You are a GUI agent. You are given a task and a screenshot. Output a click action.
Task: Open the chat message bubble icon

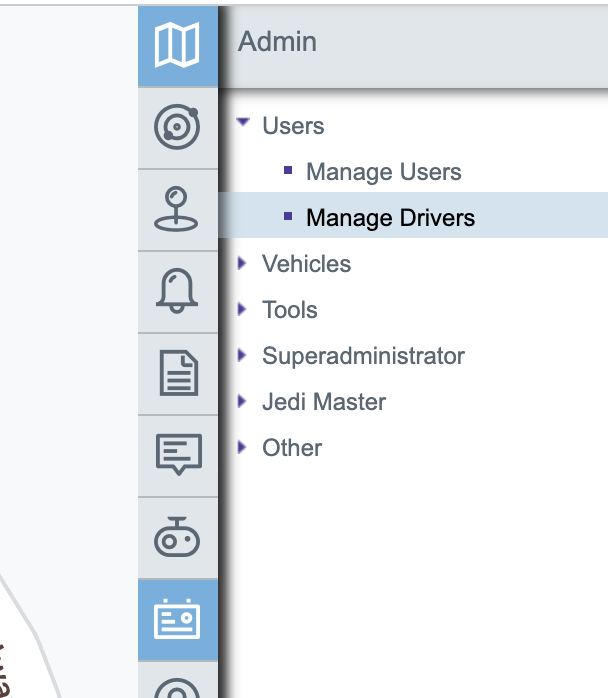177,455
